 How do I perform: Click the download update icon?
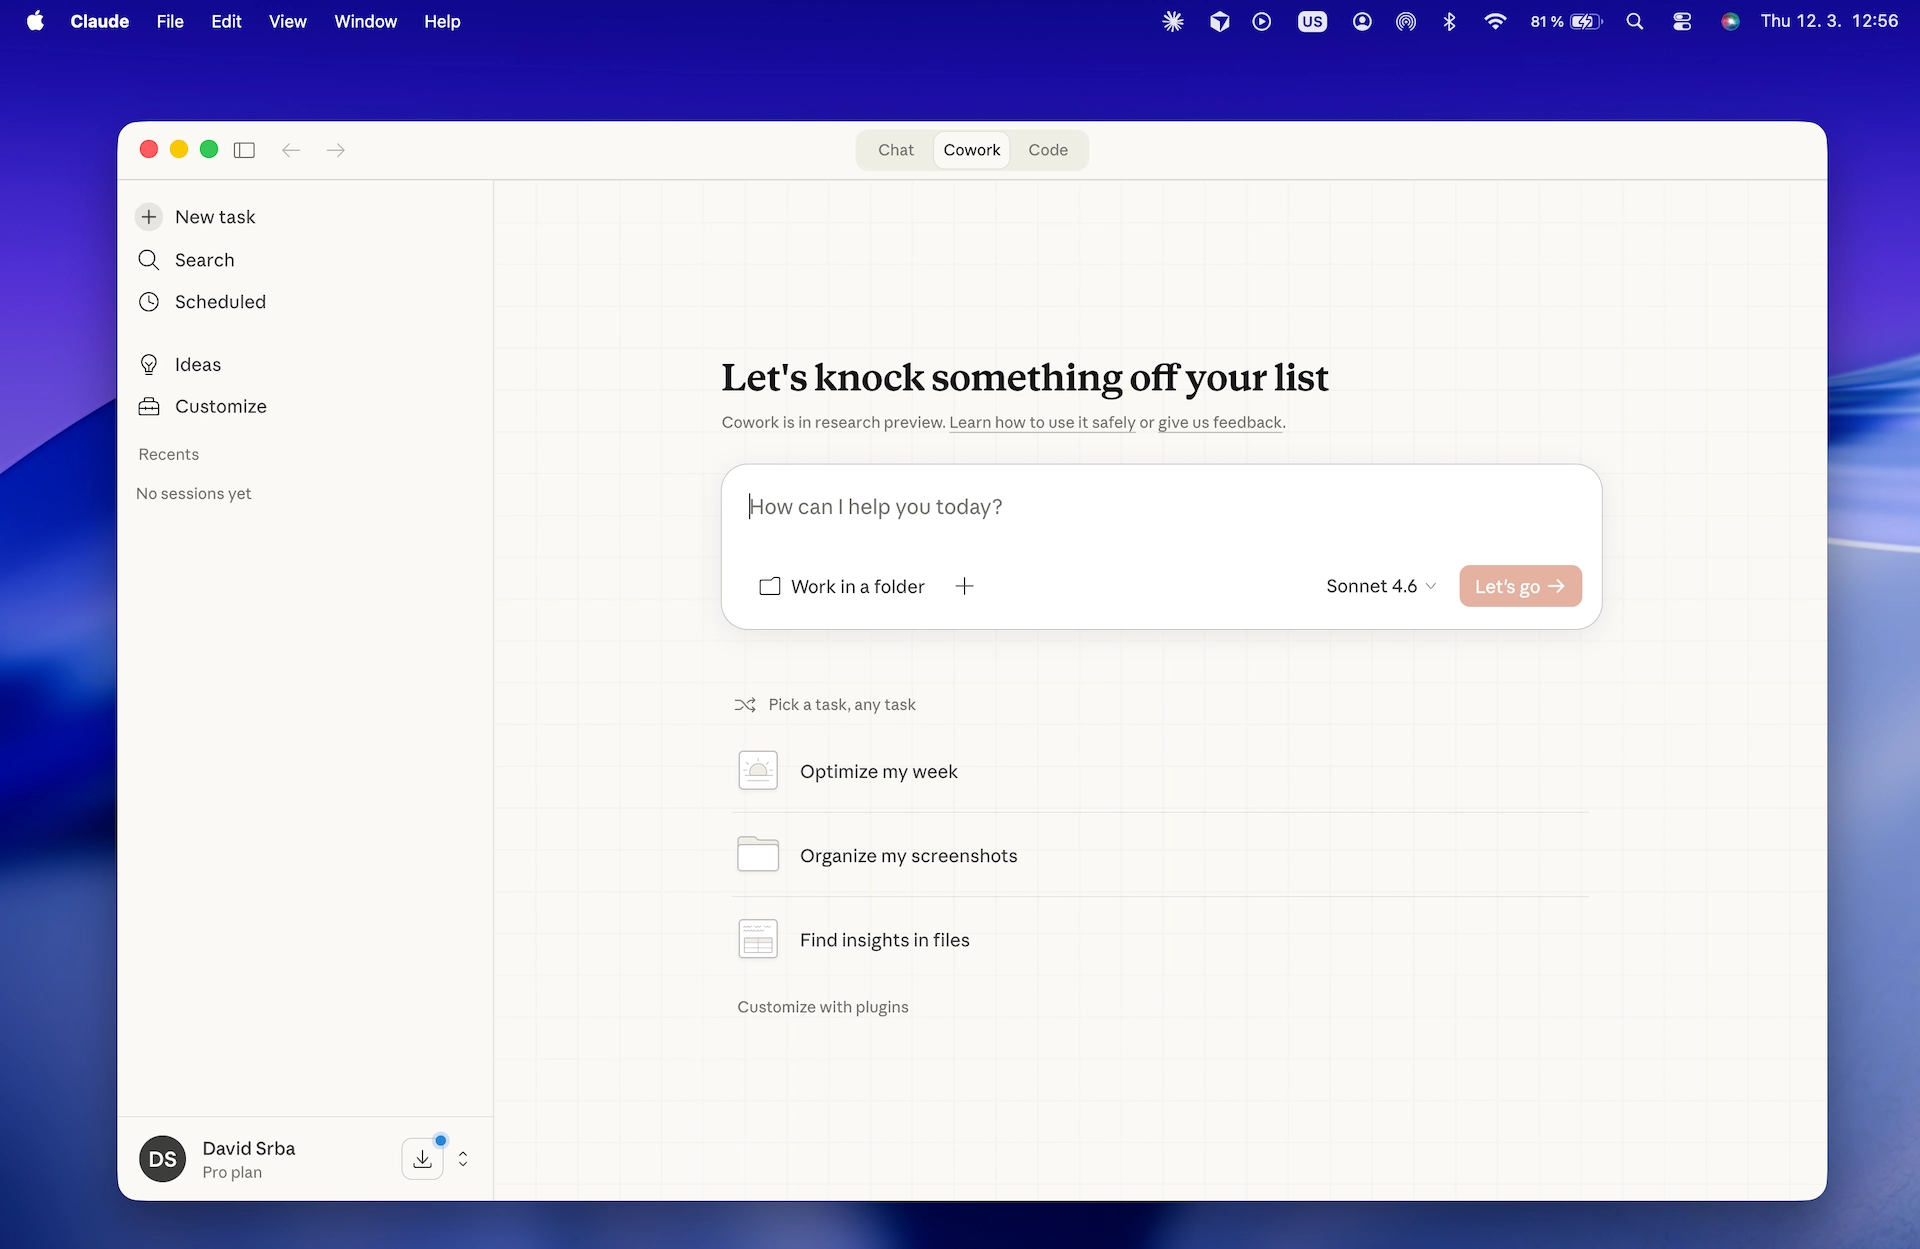[422, 1159]
